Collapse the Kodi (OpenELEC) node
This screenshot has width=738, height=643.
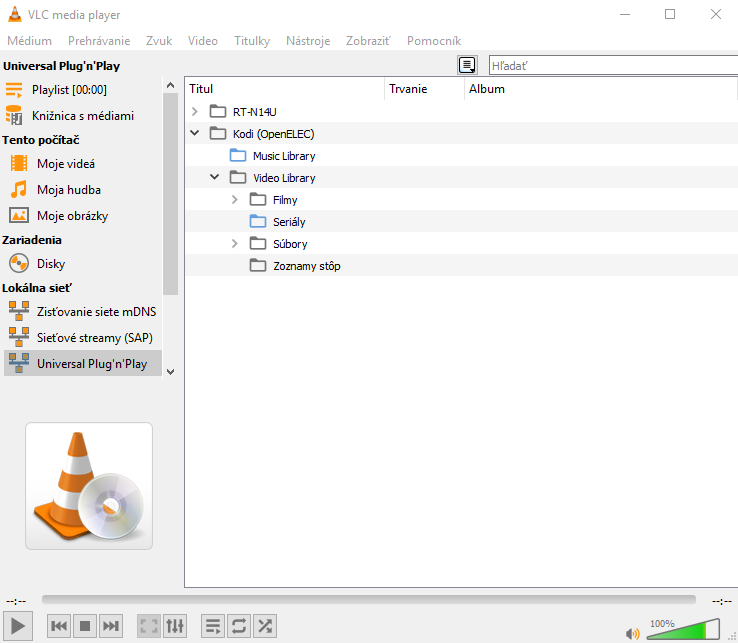point(194,133)
